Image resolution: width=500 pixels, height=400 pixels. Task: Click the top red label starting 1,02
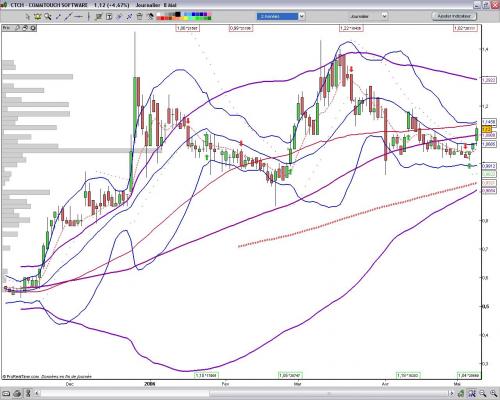coord(466,28)
